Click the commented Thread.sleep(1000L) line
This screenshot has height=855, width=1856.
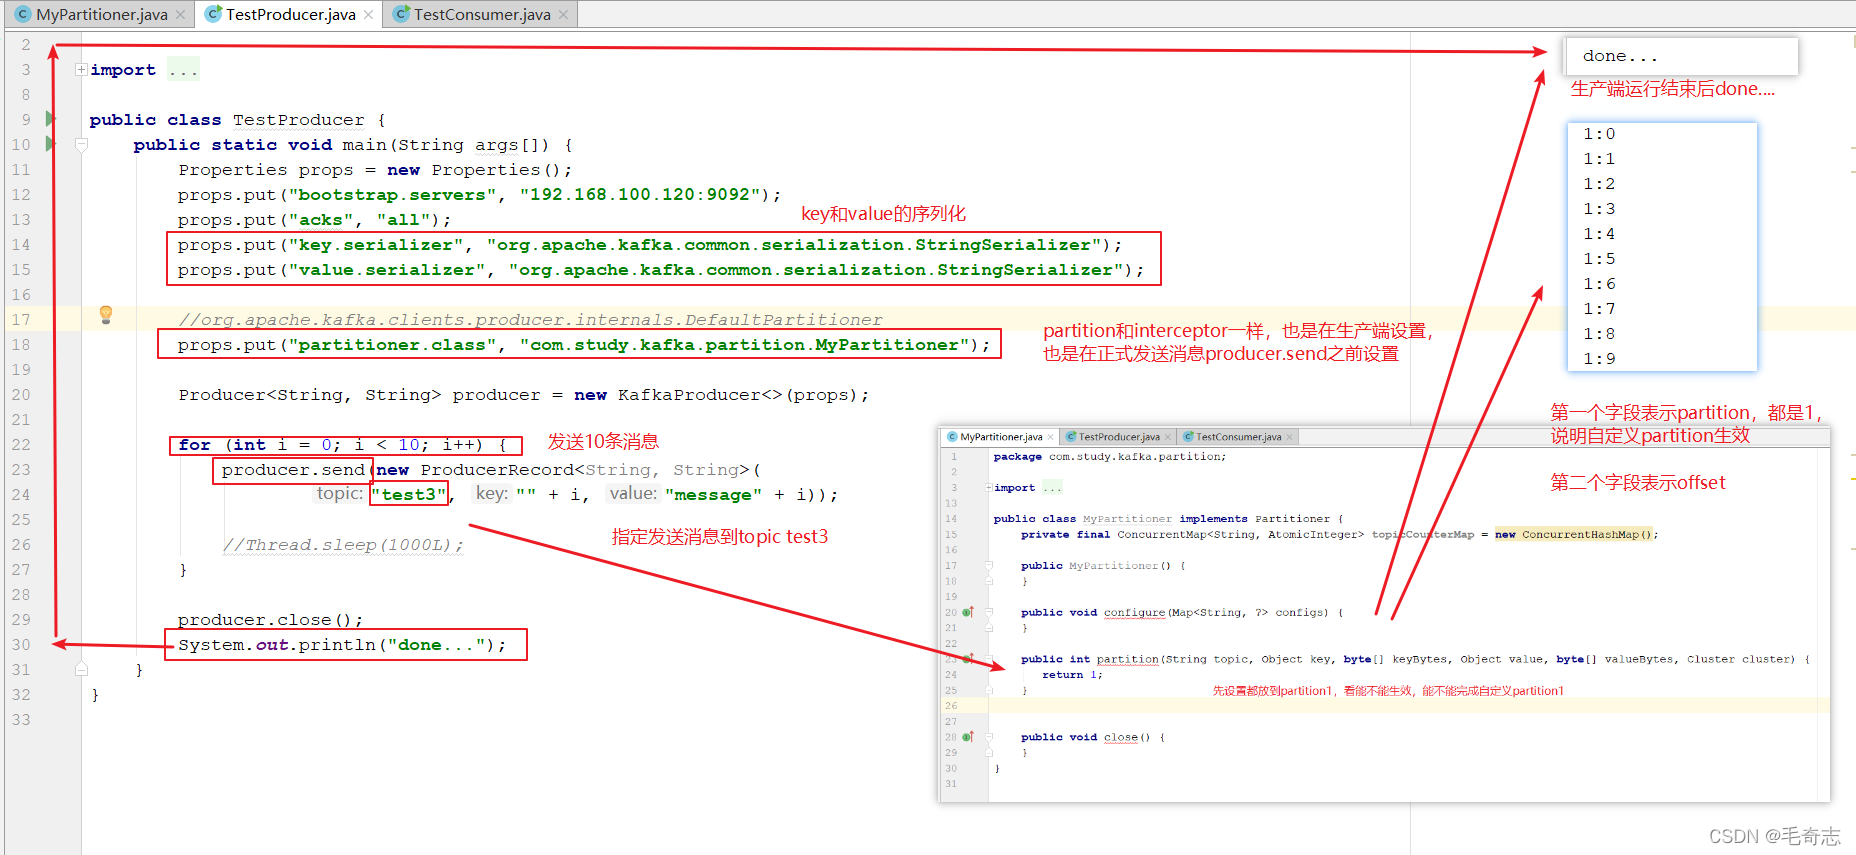tap(344, 545)
